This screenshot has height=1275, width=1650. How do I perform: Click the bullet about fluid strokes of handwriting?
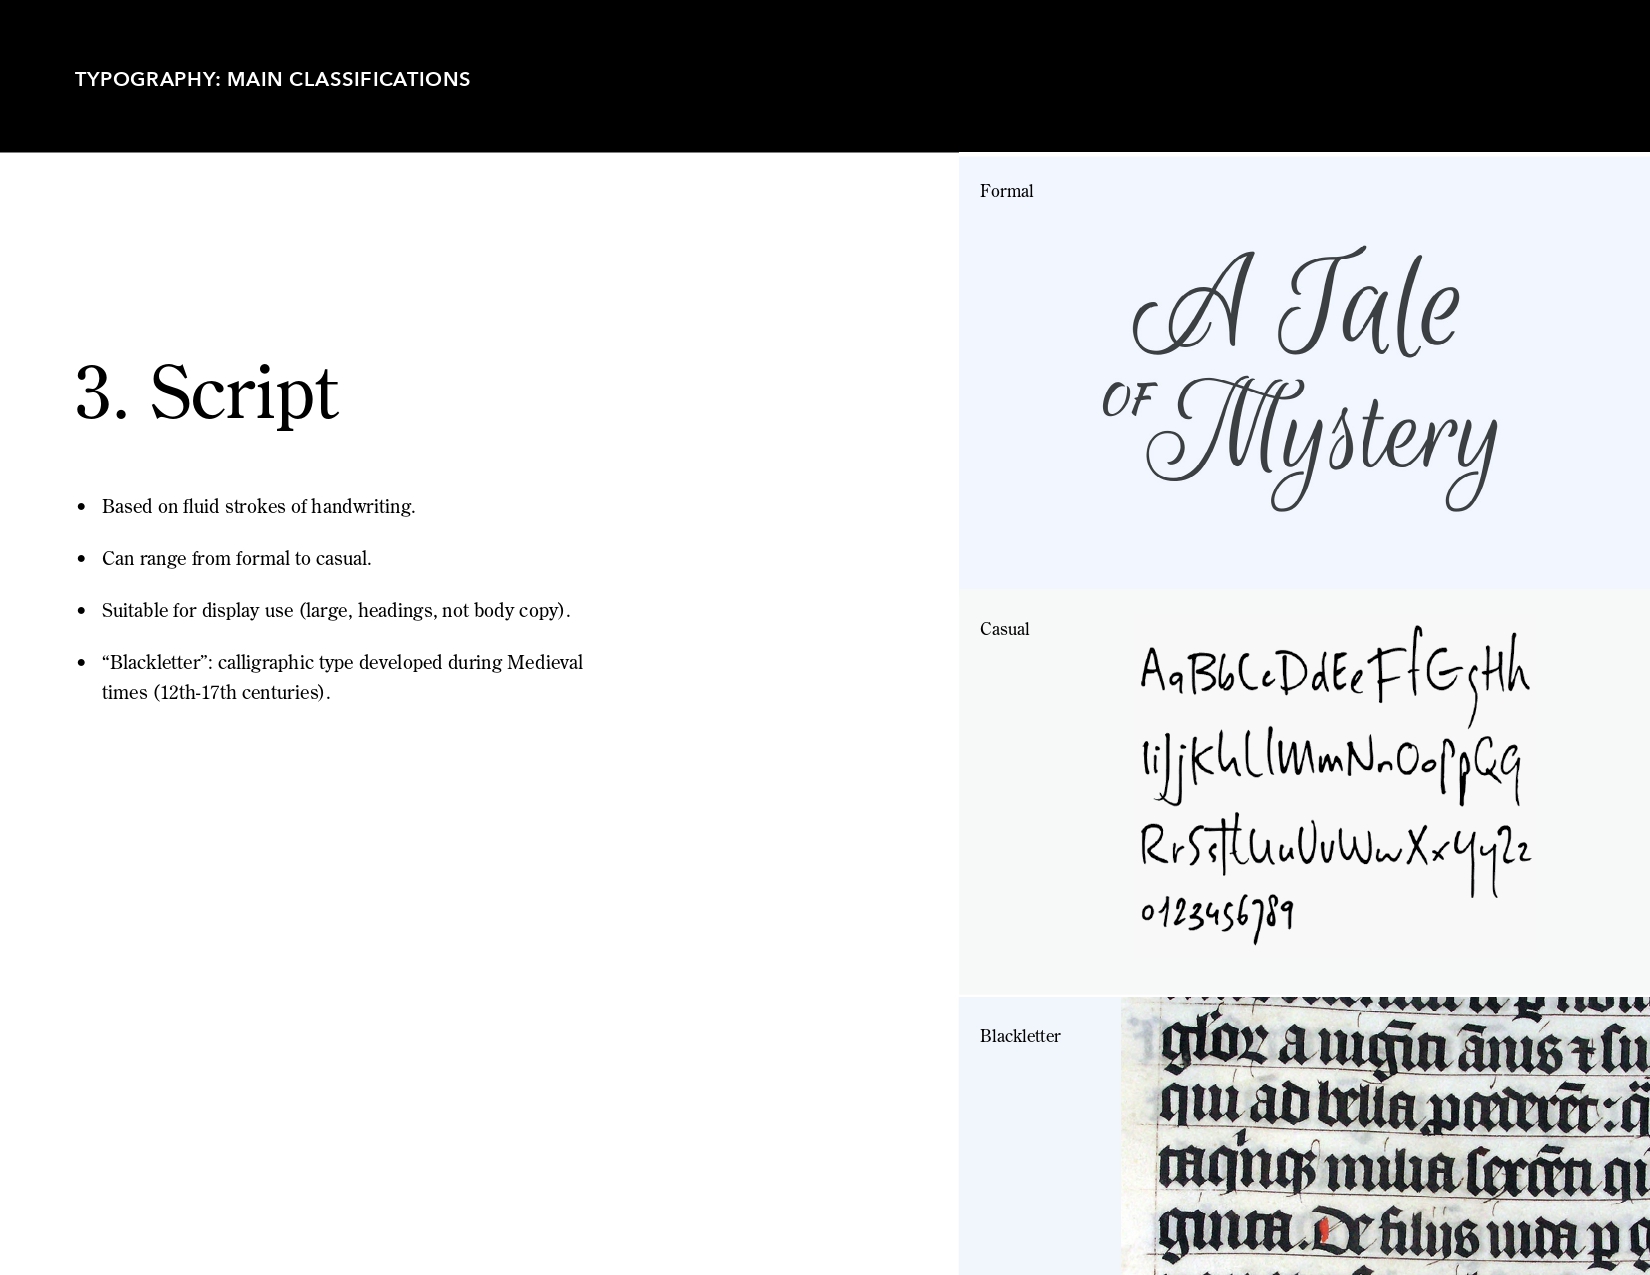[258, 507]
